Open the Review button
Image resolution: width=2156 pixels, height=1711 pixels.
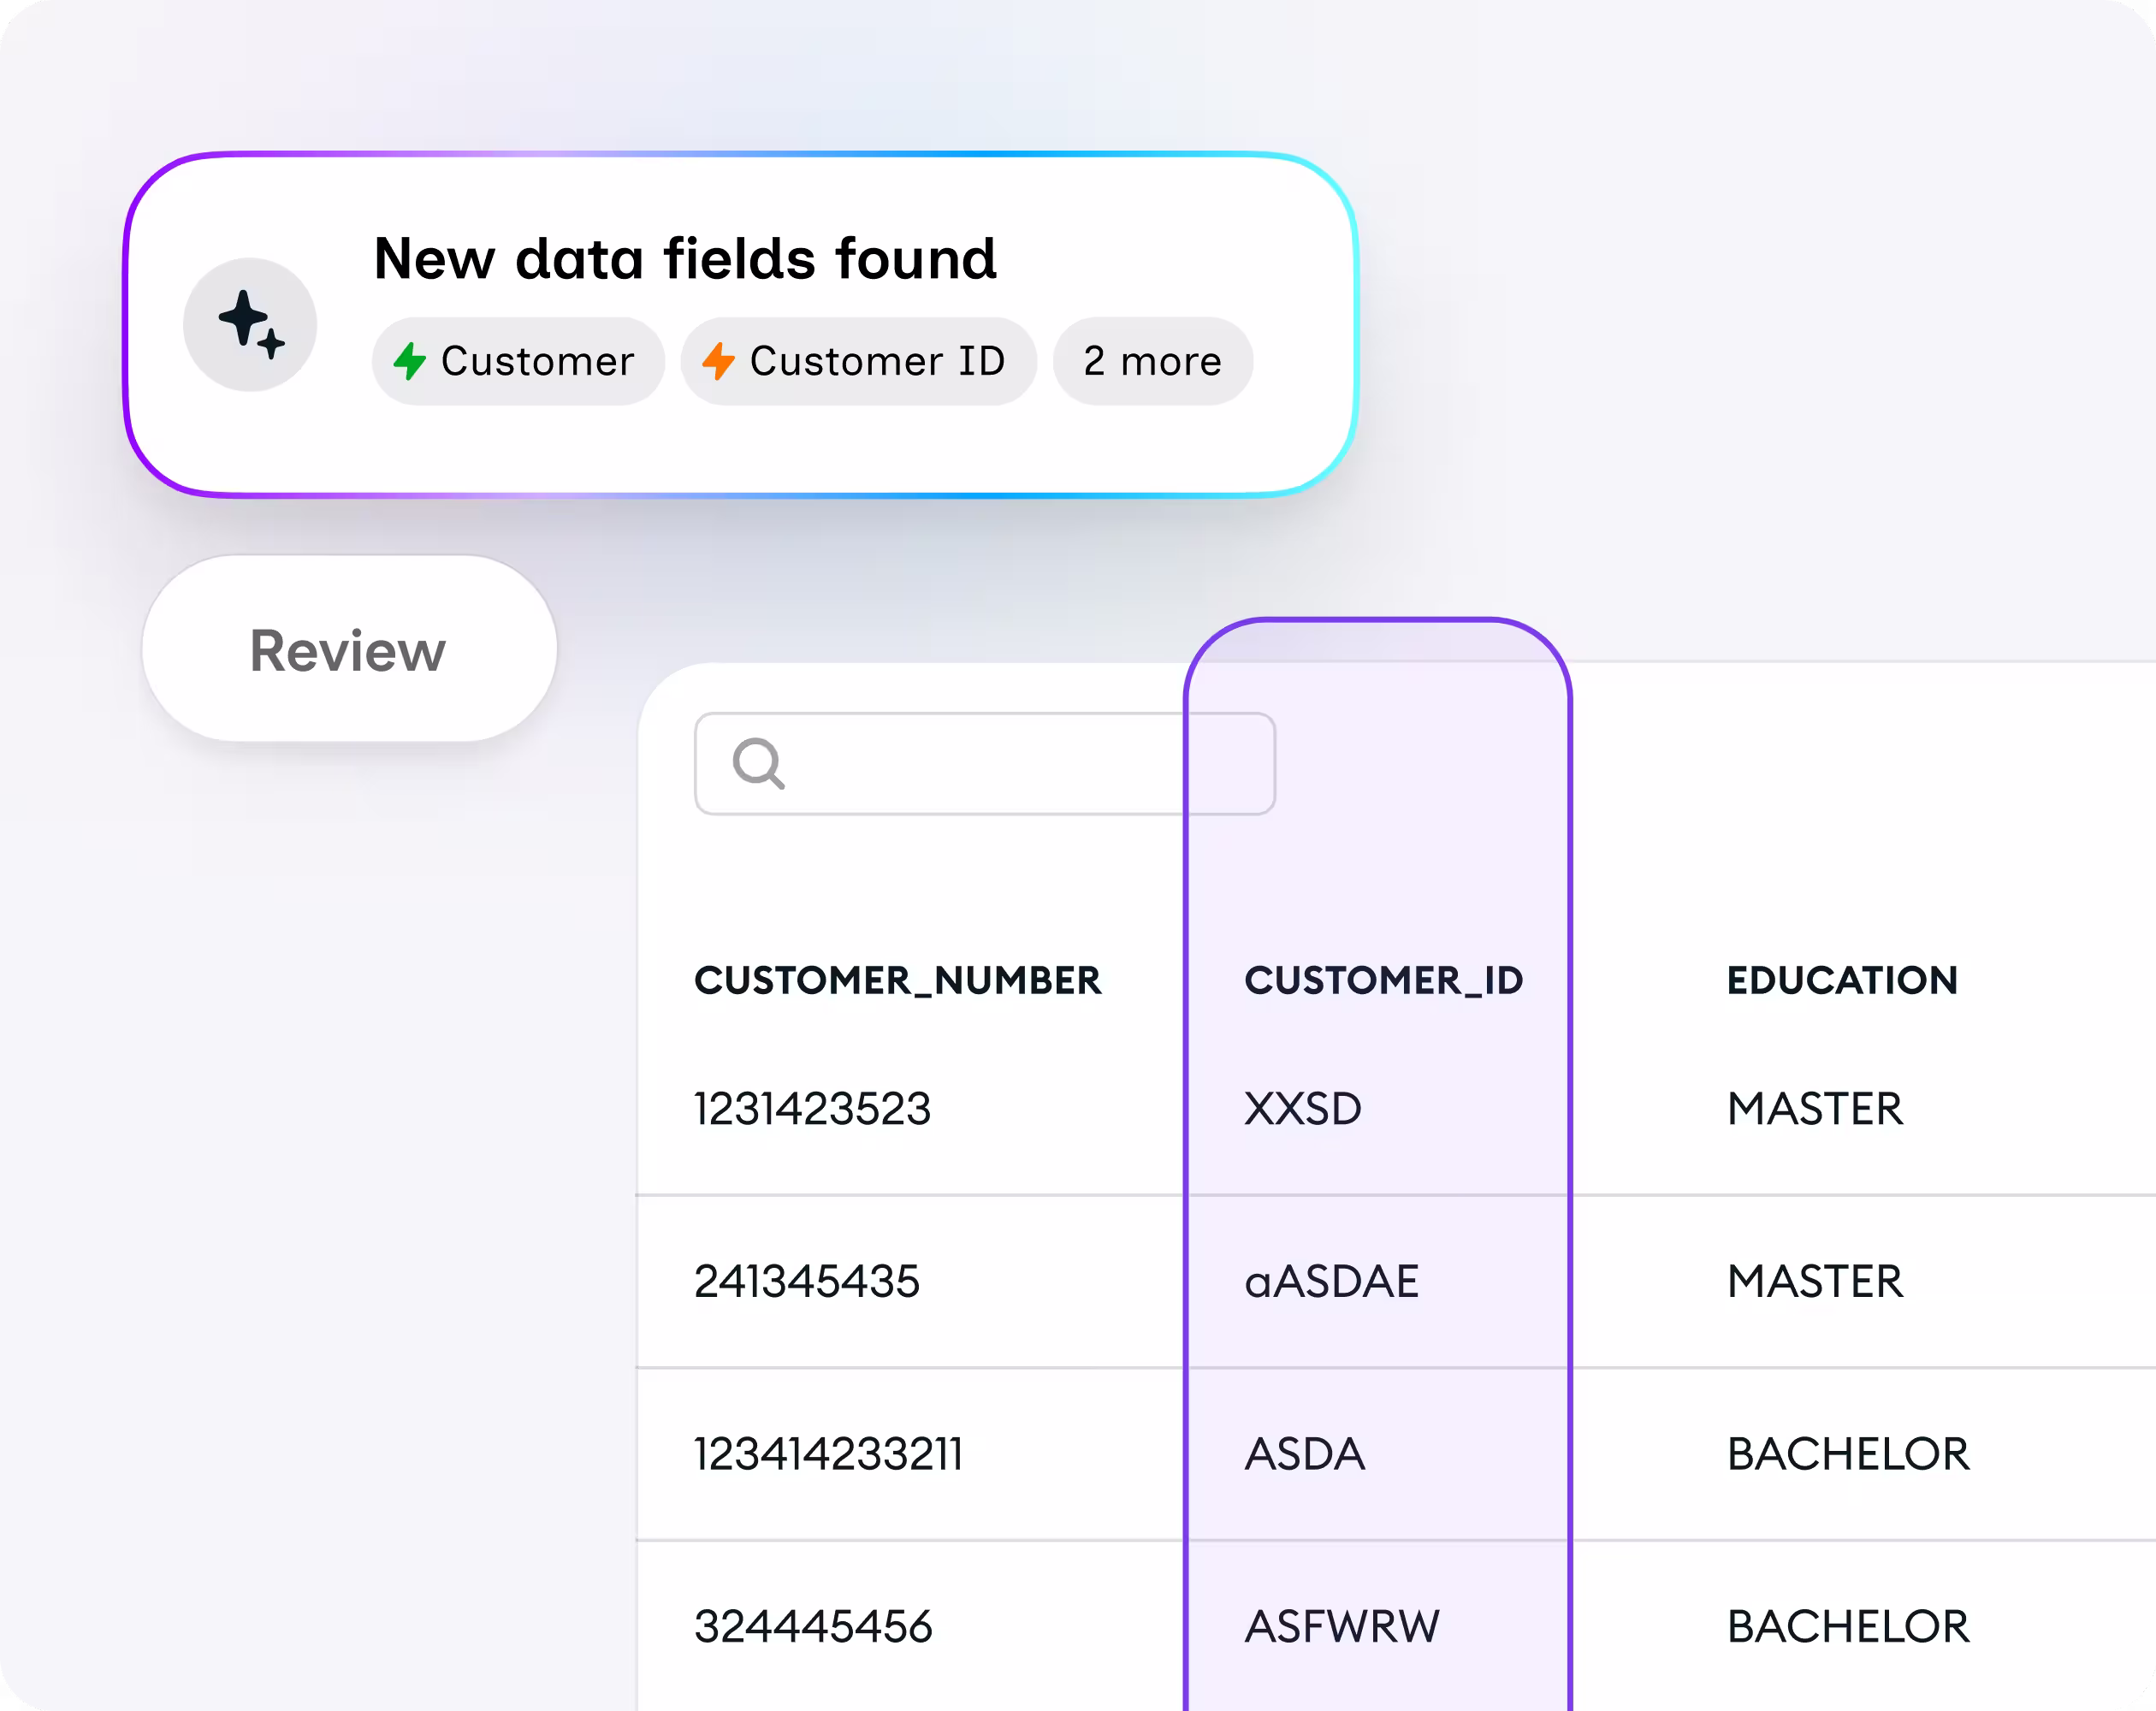[x=349, y=650]
